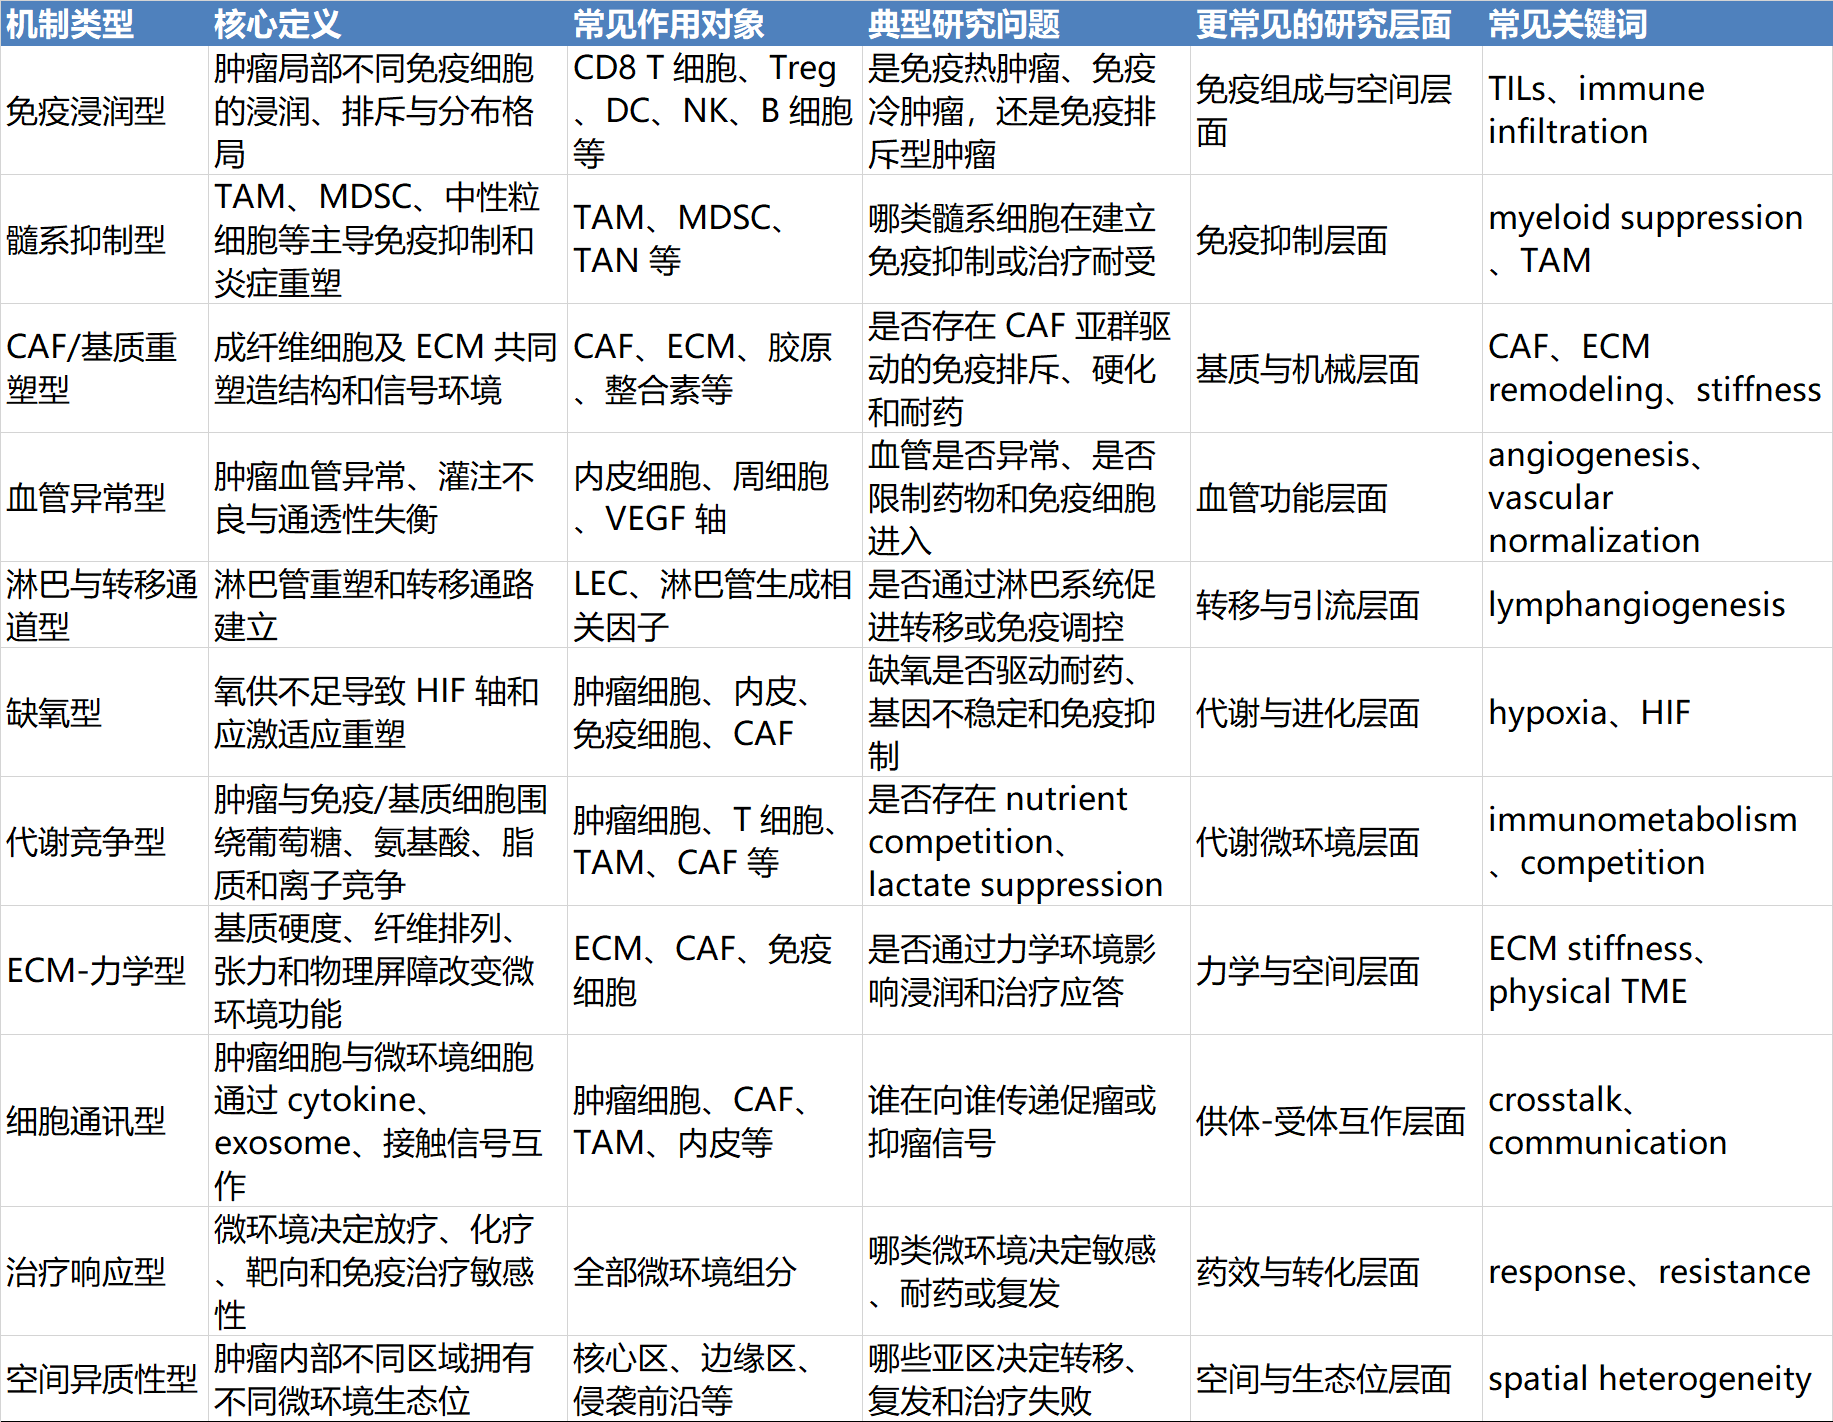Select the 治疗响应型 cell
Viewport: 1833px width, 1422px height.
86,1272
